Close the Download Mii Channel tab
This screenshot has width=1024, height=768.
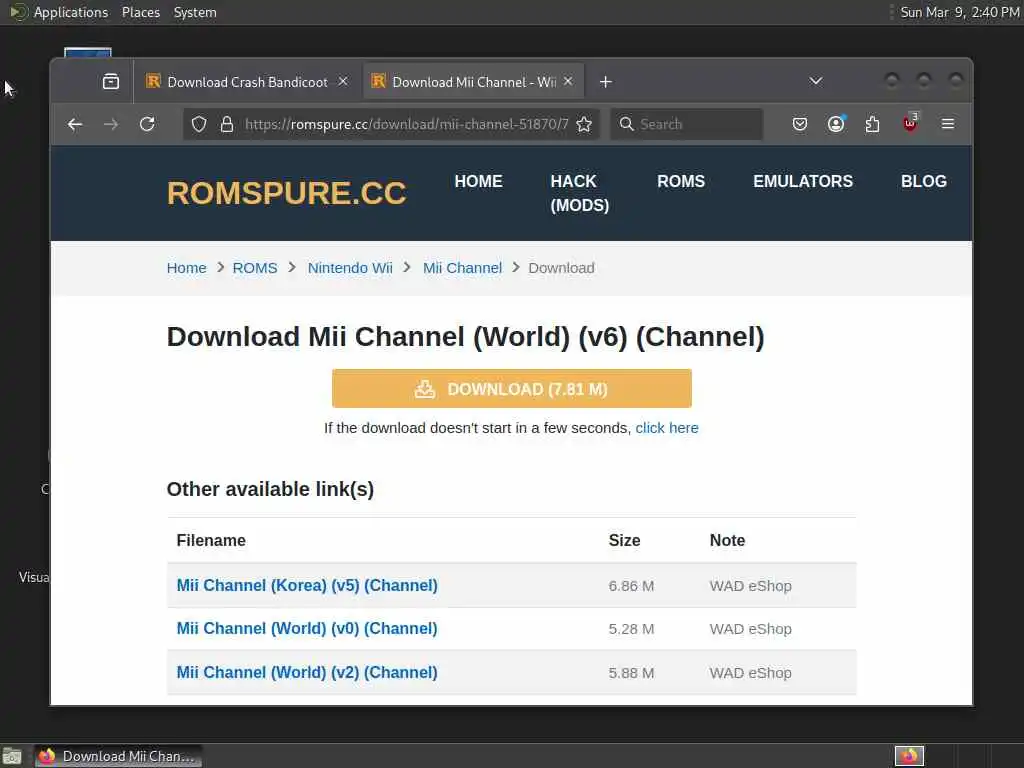568,82
